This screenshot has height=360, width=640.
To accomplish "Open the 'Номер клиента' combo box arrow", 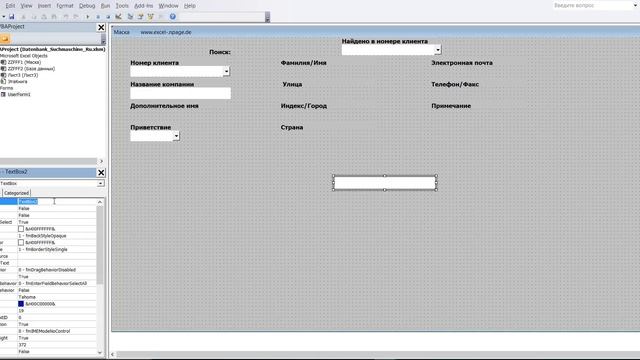I will (x=227, y=71).
